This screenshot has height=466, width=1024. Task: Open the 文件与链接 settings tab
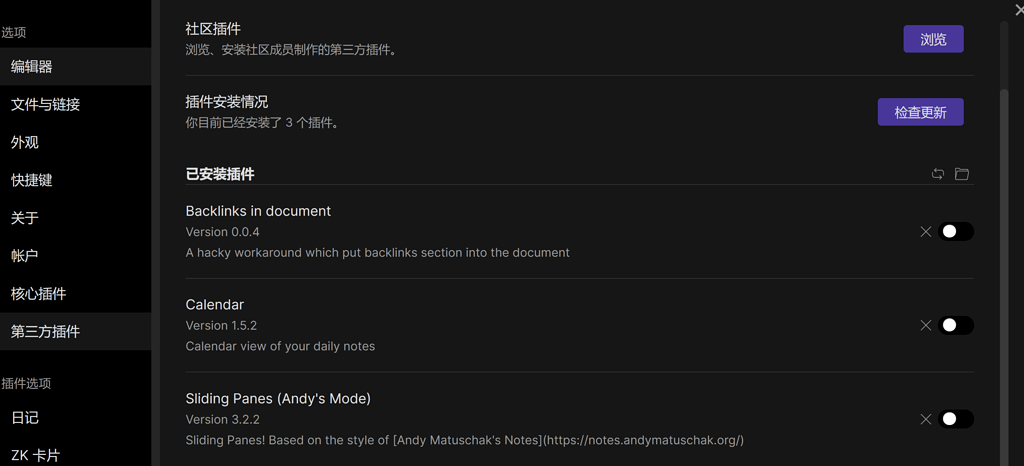(x=76, y=104)
